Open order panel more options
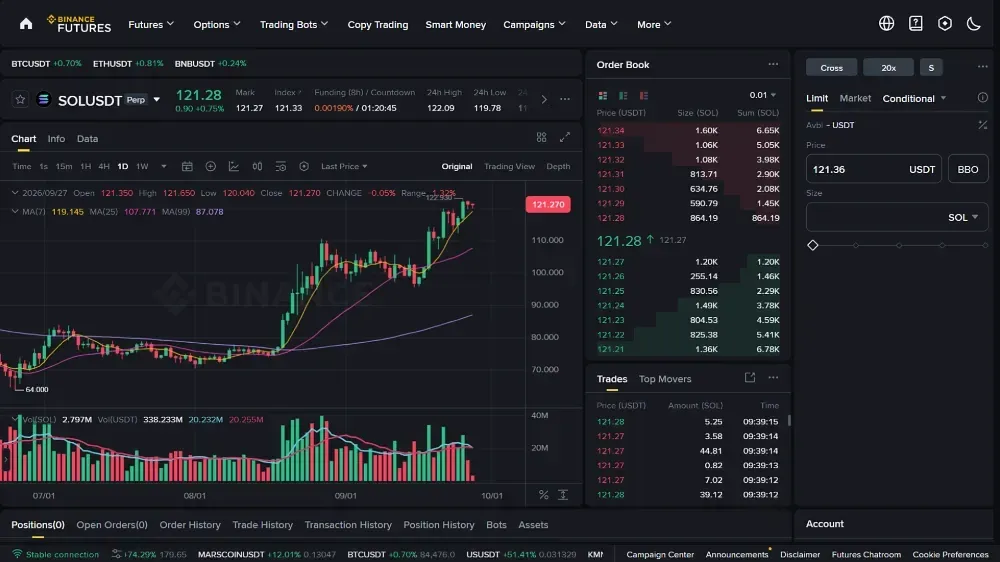The height and width of the screenshot is (562, 1000). pos(982,67)
